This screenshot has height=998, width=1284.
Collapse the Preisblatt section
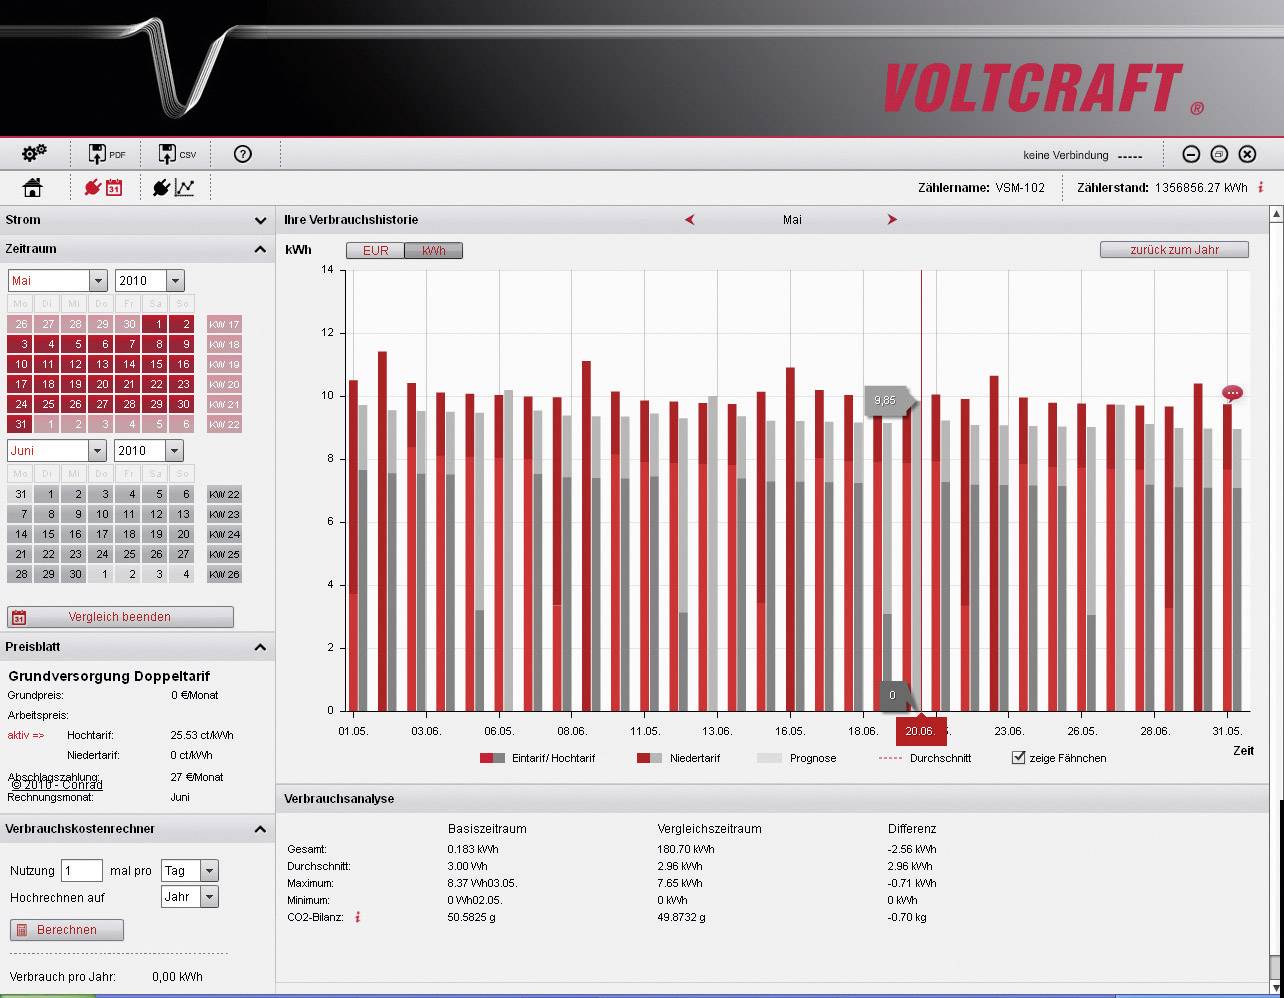click(260, 647)
